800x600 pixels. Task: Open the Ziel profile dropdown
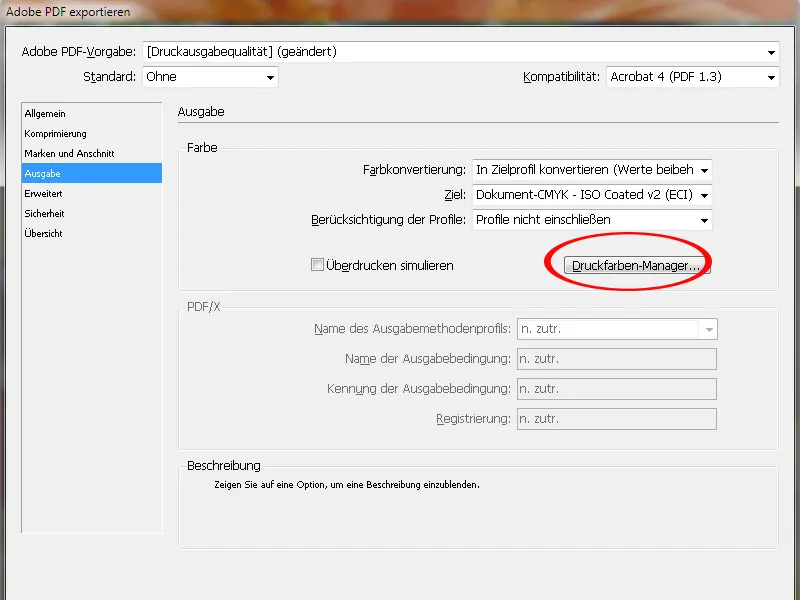coord(705,195)
